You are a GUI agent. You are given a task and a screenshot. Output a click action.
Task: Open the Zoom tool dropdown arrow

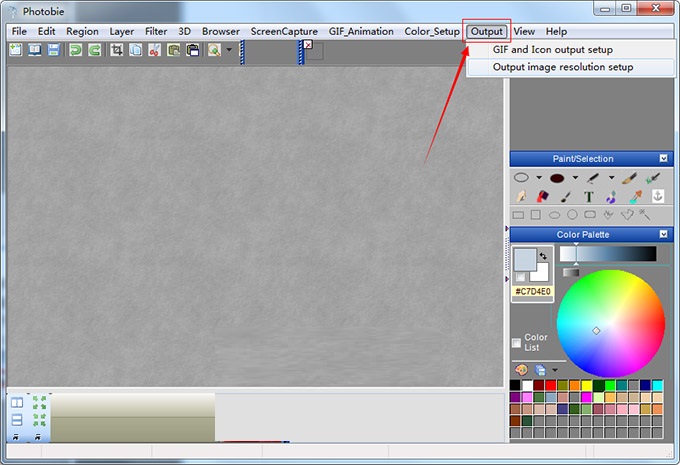[229, 50]
